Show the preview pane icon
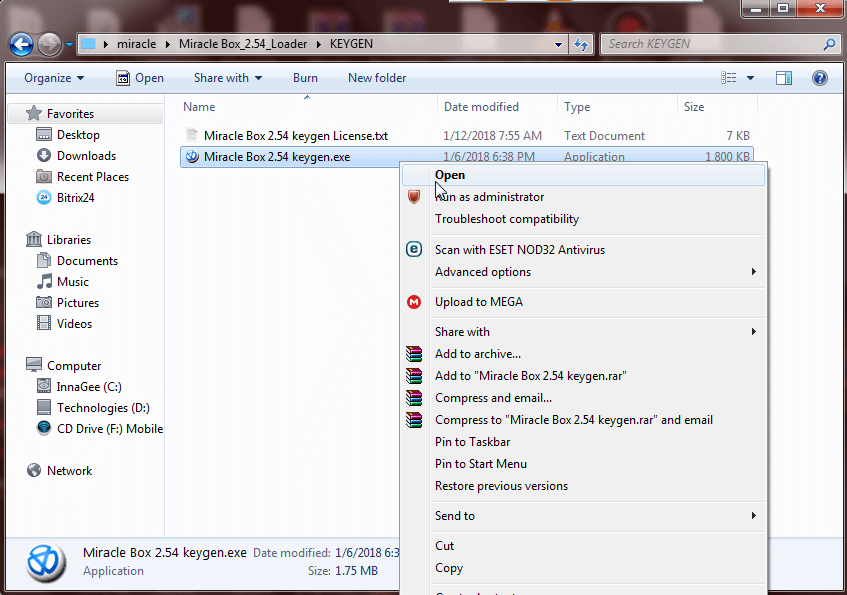 point(783,77)
